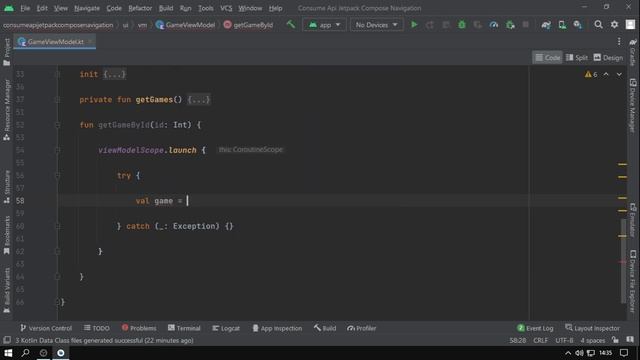Expand the folded getGames function body
Screen dimensions: 640x360
pos(199,100)
